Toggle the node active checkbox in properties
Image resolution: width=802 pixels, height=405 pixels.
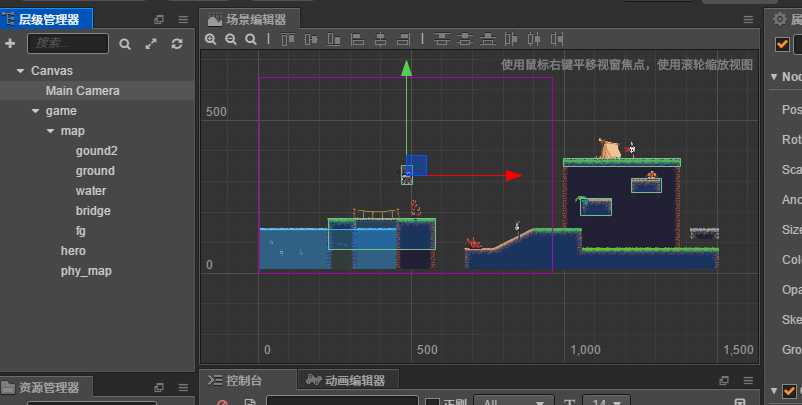[x=782, y=44]
